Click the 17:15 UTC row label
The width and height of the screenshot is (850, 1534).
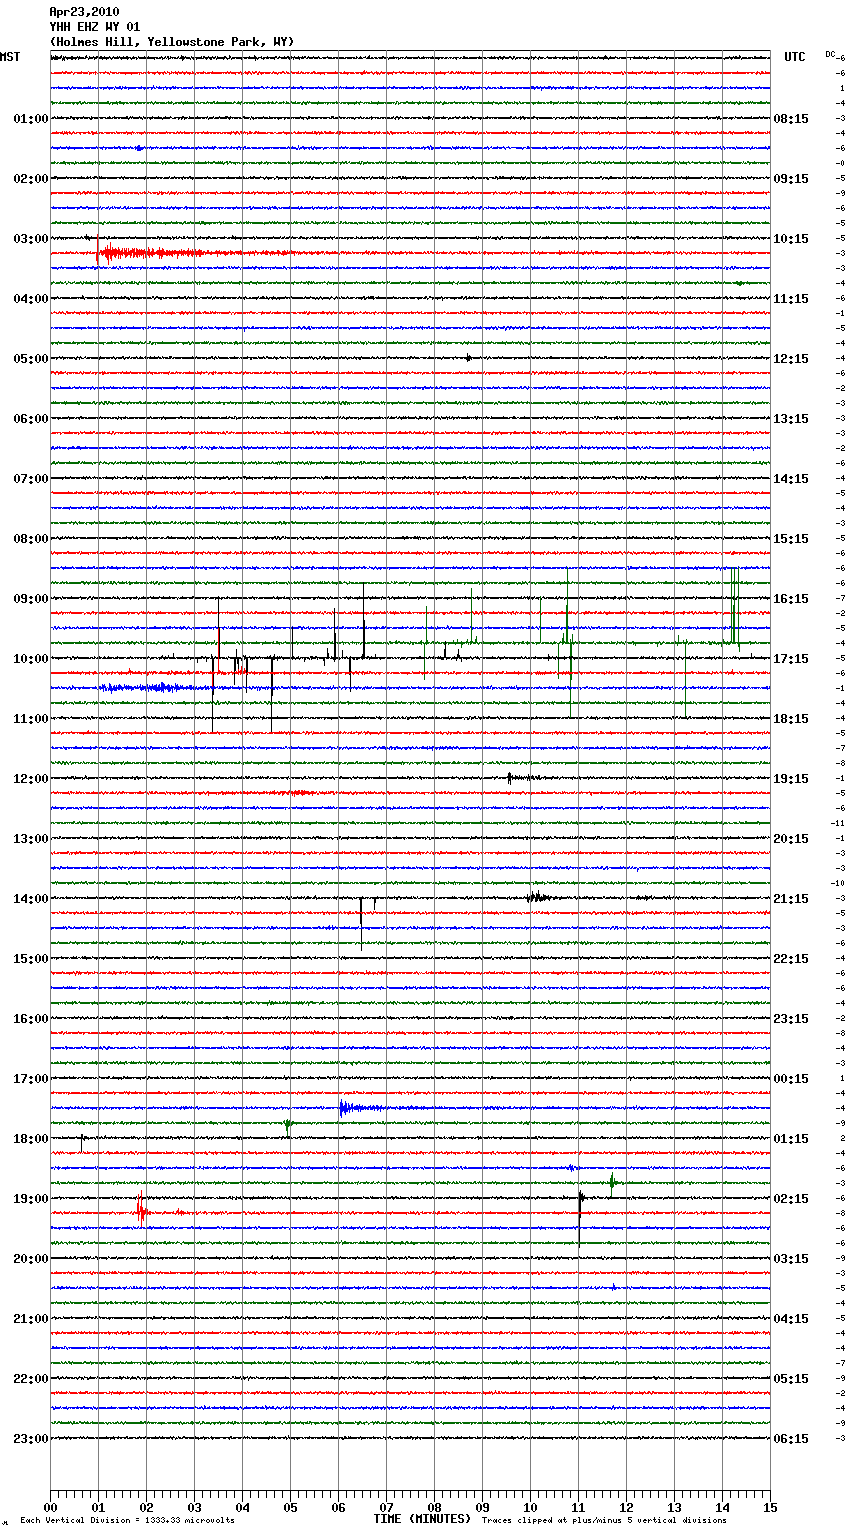pyautogui.click(x=791, y=659)
